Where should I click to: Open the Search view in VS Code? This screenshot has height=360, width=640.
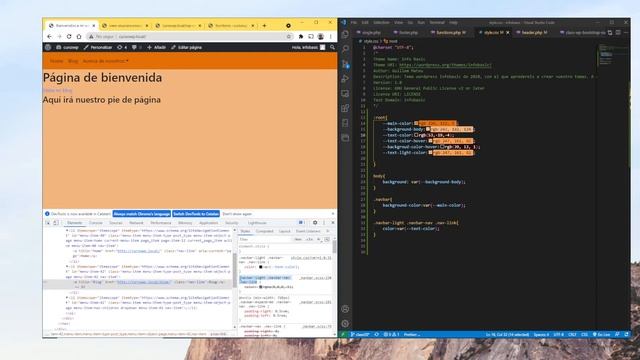pos(345,49)
